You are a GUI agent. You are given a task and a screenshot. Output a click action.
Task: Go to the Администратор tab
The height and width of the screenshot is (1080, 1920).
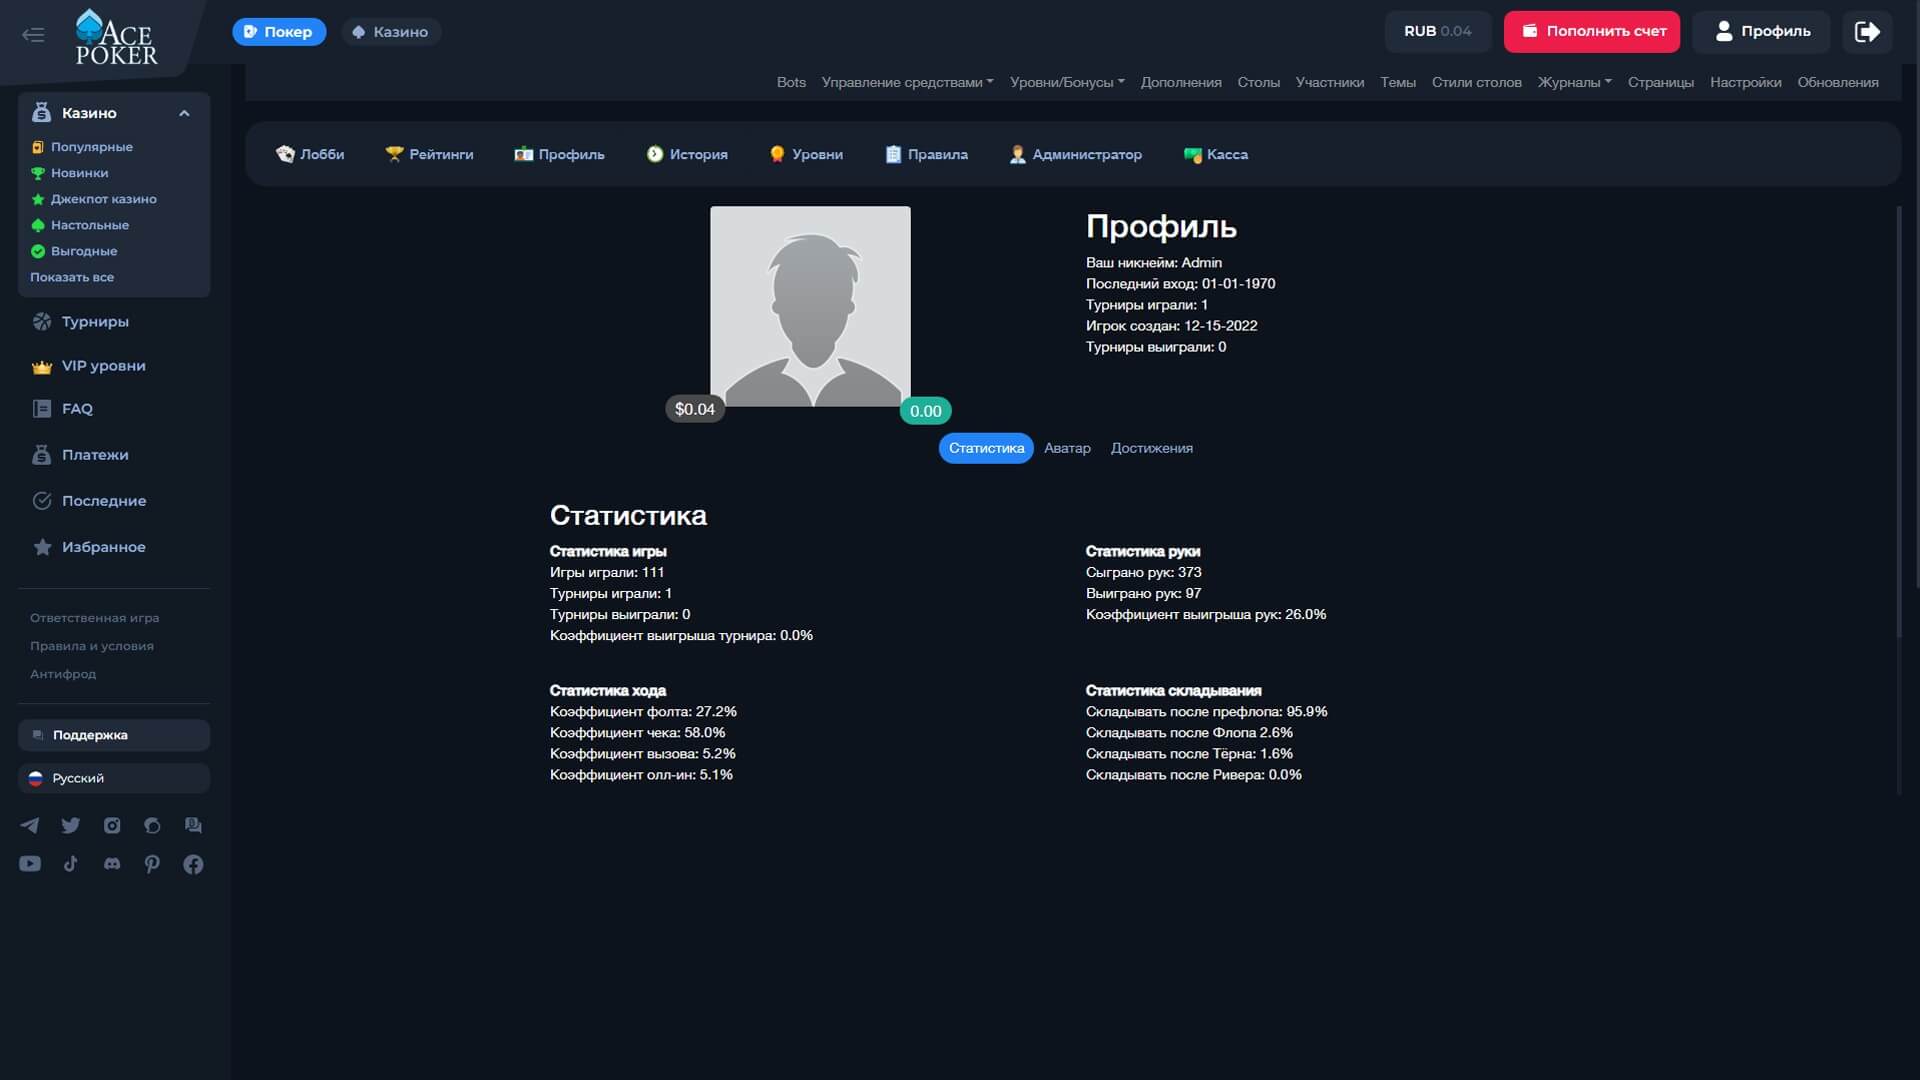1075,154
